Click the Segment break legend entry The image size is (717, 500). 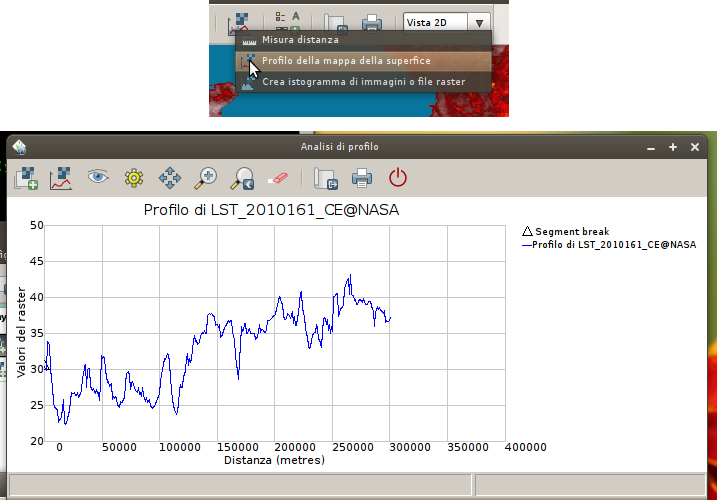[566, 231]
